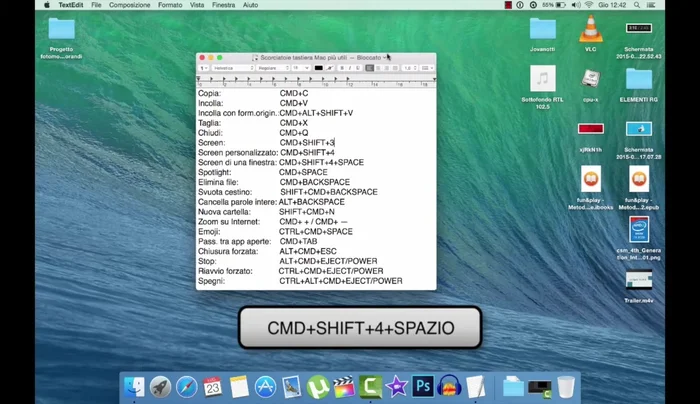Select the ELEMENTI RG desktop folder
The image size is (700, 404).
tap(639, 79)
